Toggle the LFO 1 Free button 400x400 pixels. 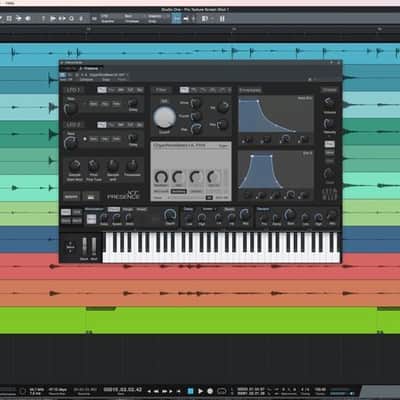tap(116, 104)
